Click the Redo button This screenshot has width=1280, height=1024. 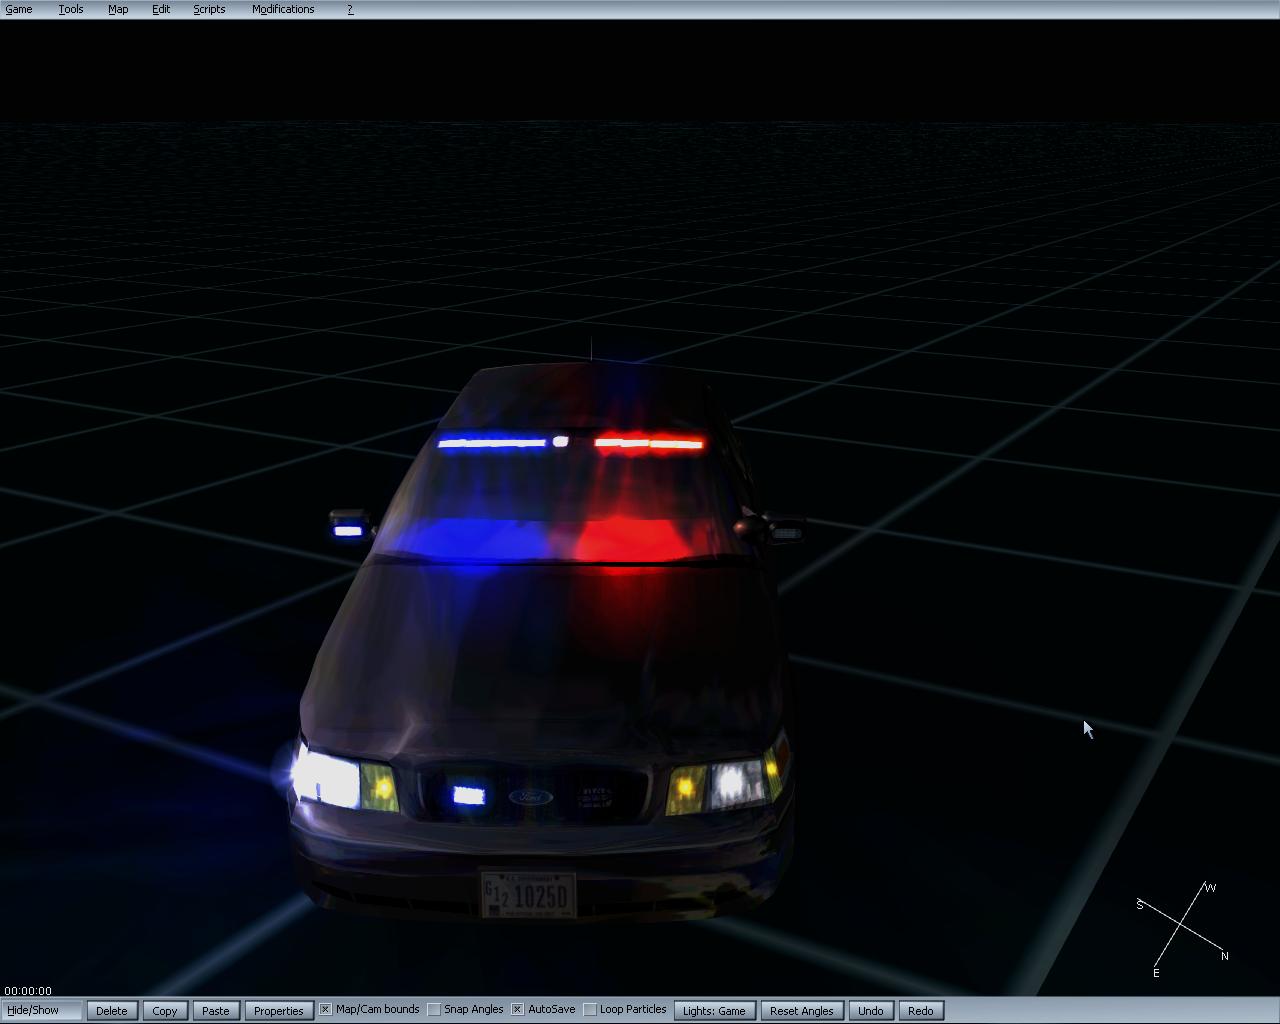point(921,1011)
